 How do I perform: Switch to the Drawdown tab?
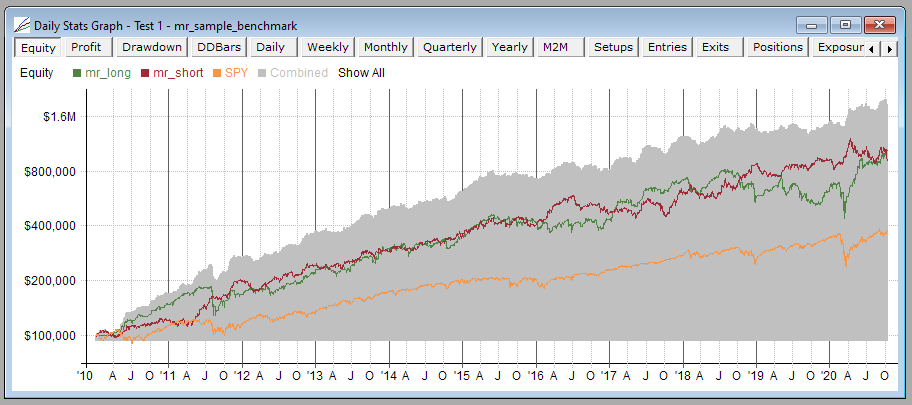pyautogui.click(x=152, y=47)
